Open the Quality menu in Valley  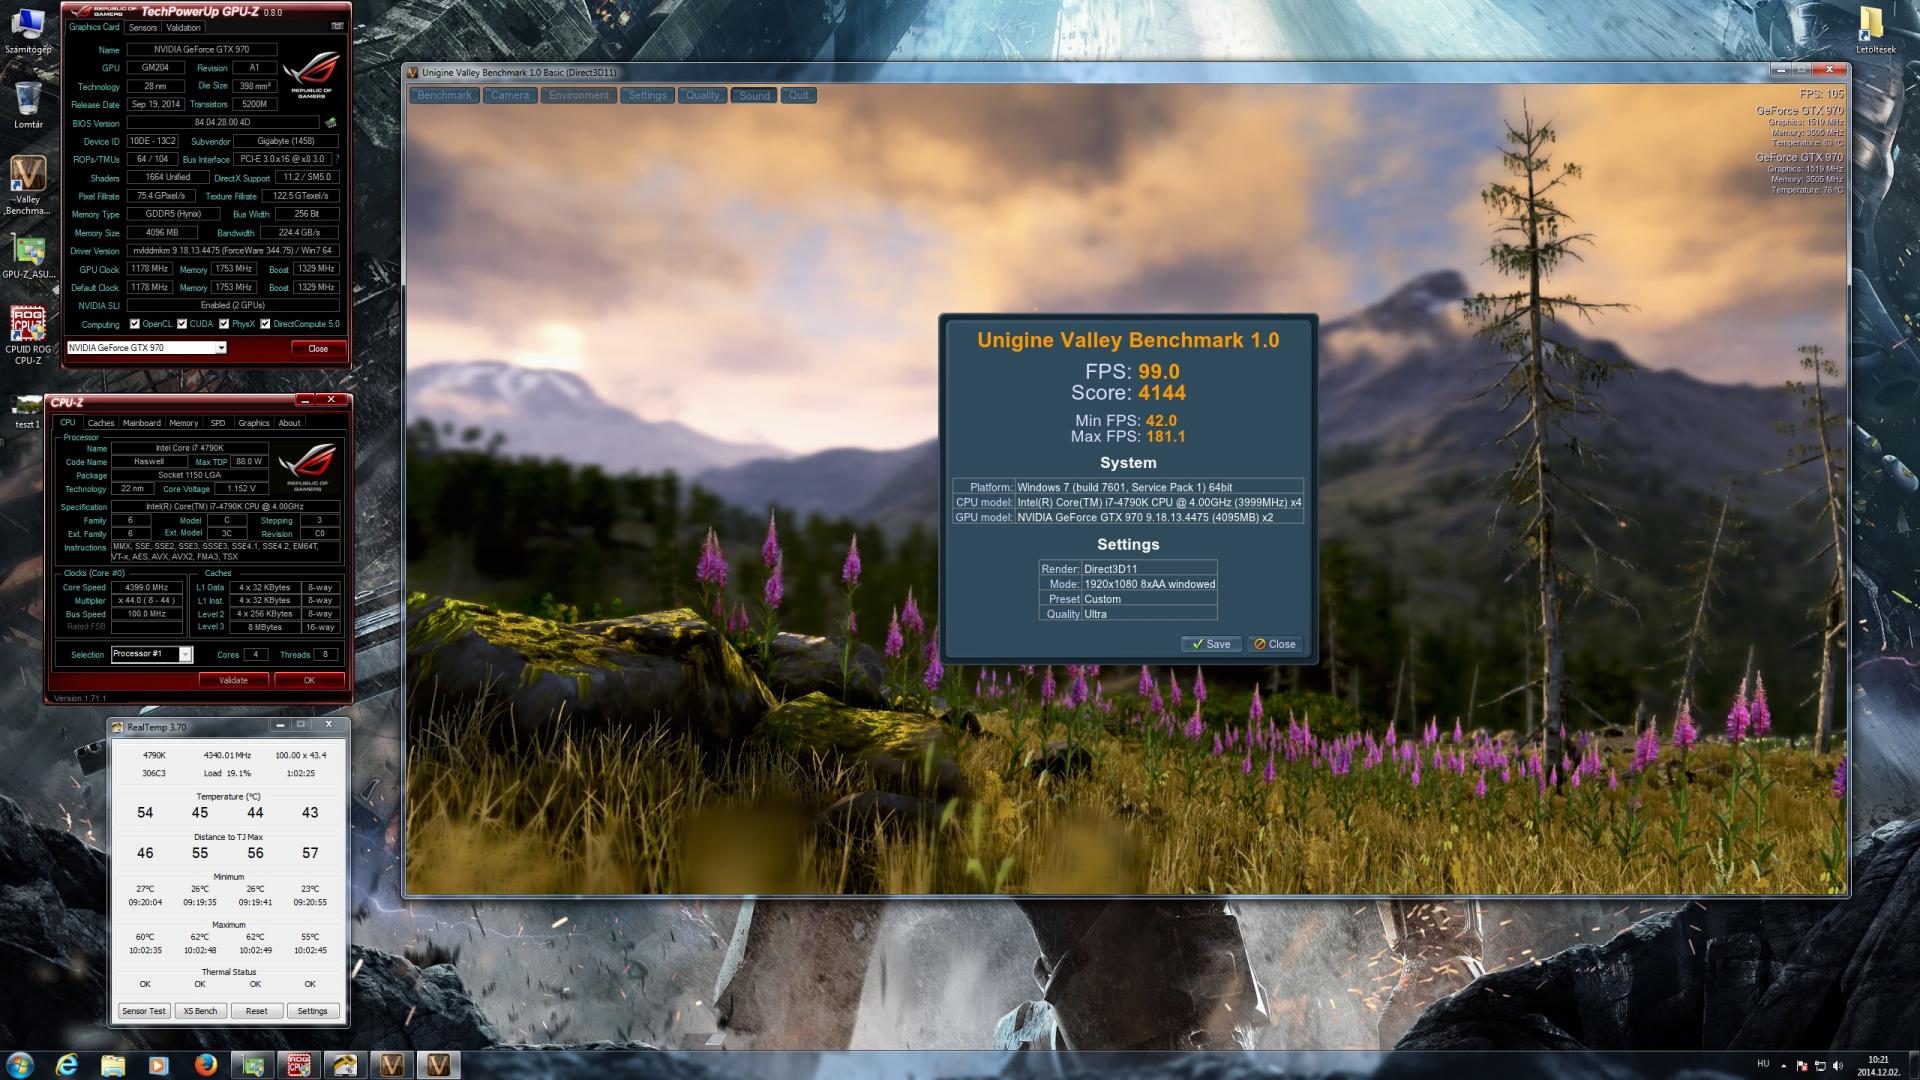click(702, 96)
